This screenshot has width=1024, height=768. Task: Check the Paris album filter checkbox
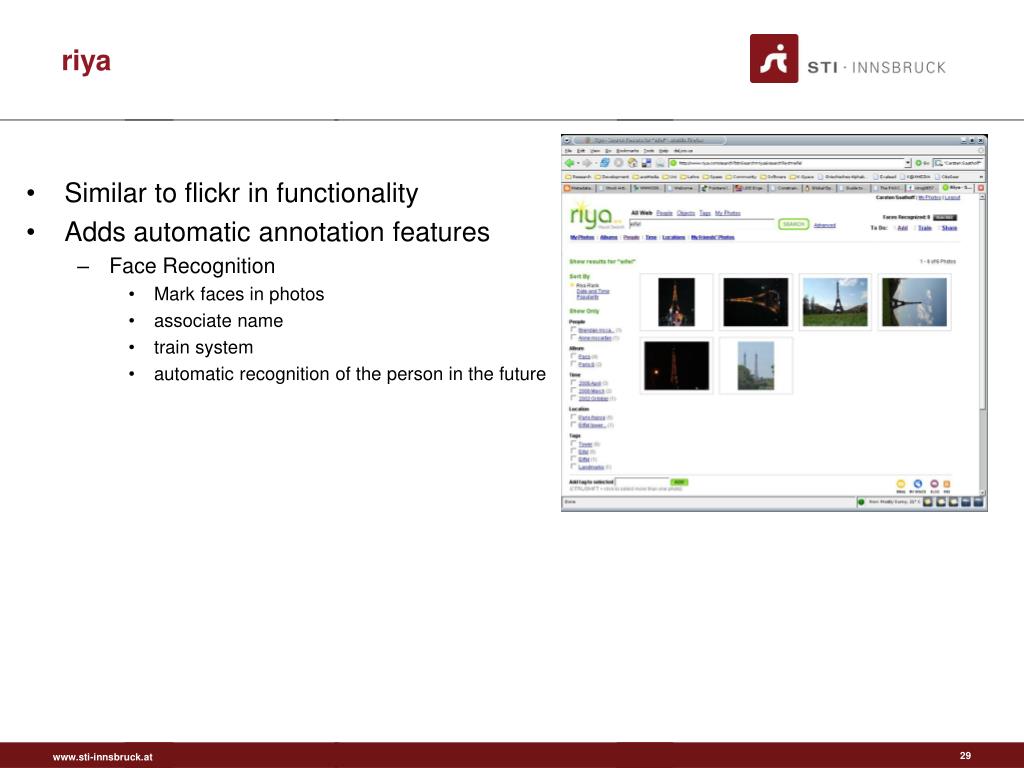click(573, 357)
